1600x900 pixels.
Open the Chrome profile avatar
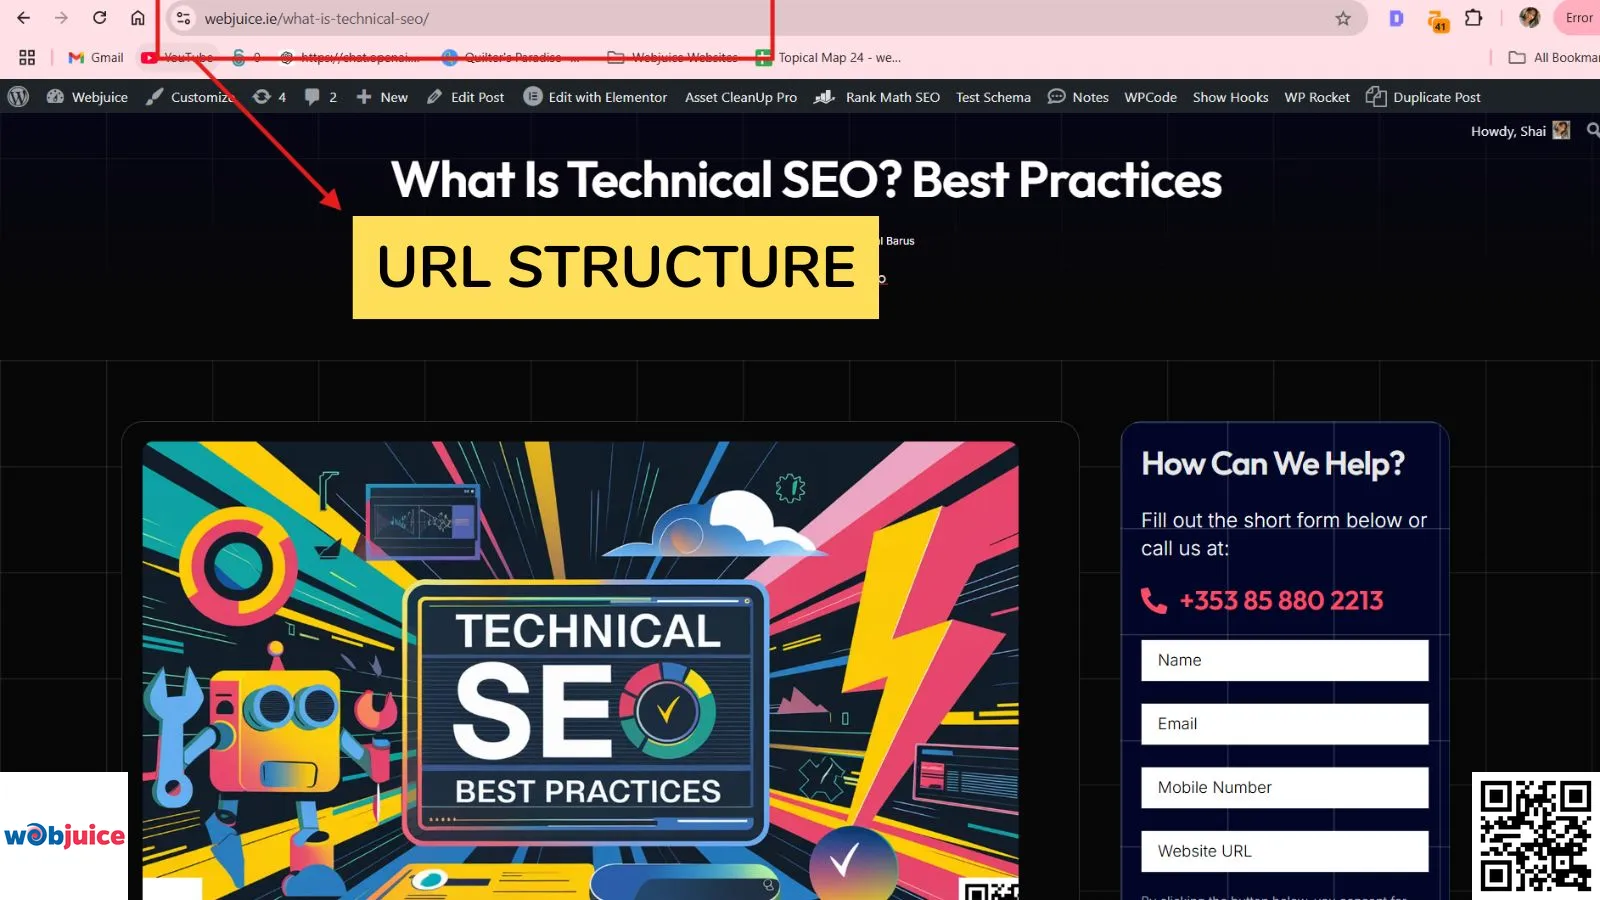(1529, 18)
